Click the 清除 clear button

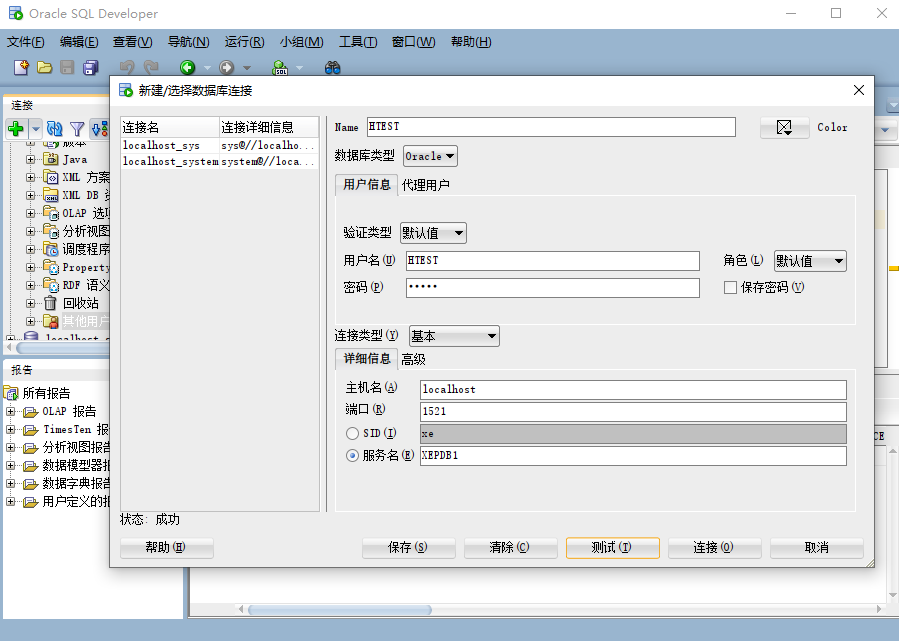[510, 548]
